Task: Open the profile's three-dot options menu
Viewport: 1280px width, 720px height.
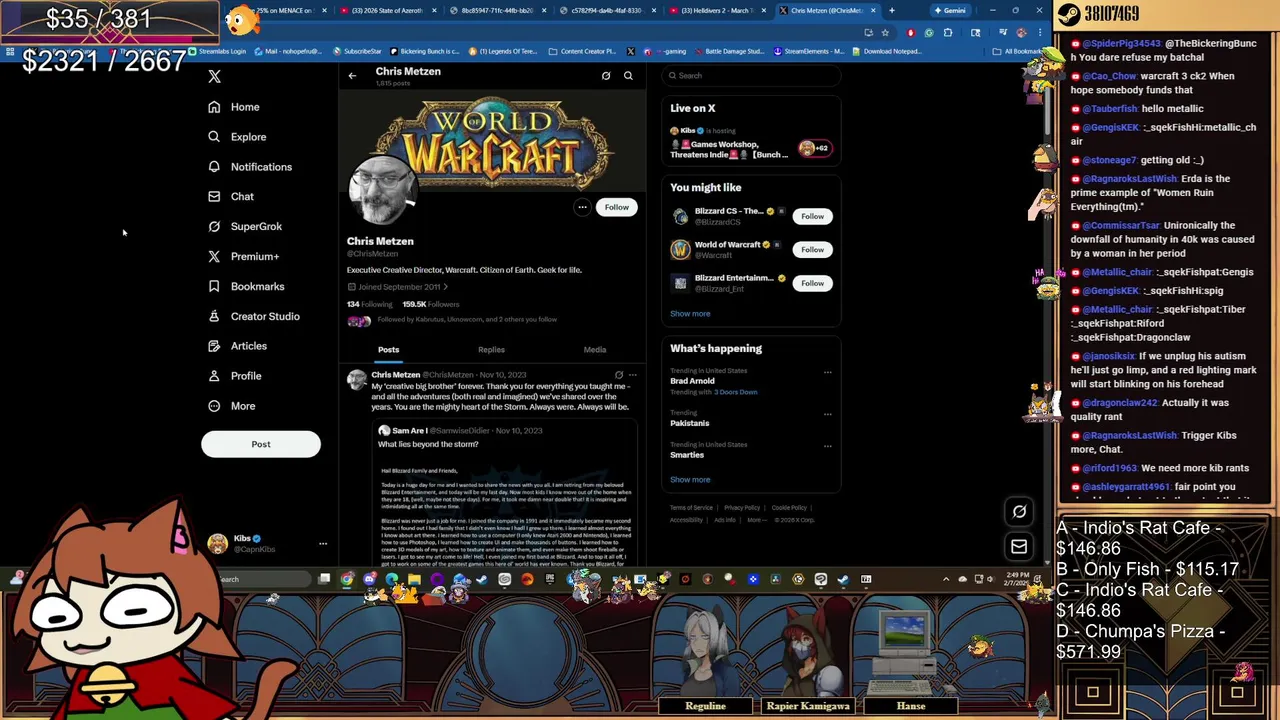Action: pos(582,207)
